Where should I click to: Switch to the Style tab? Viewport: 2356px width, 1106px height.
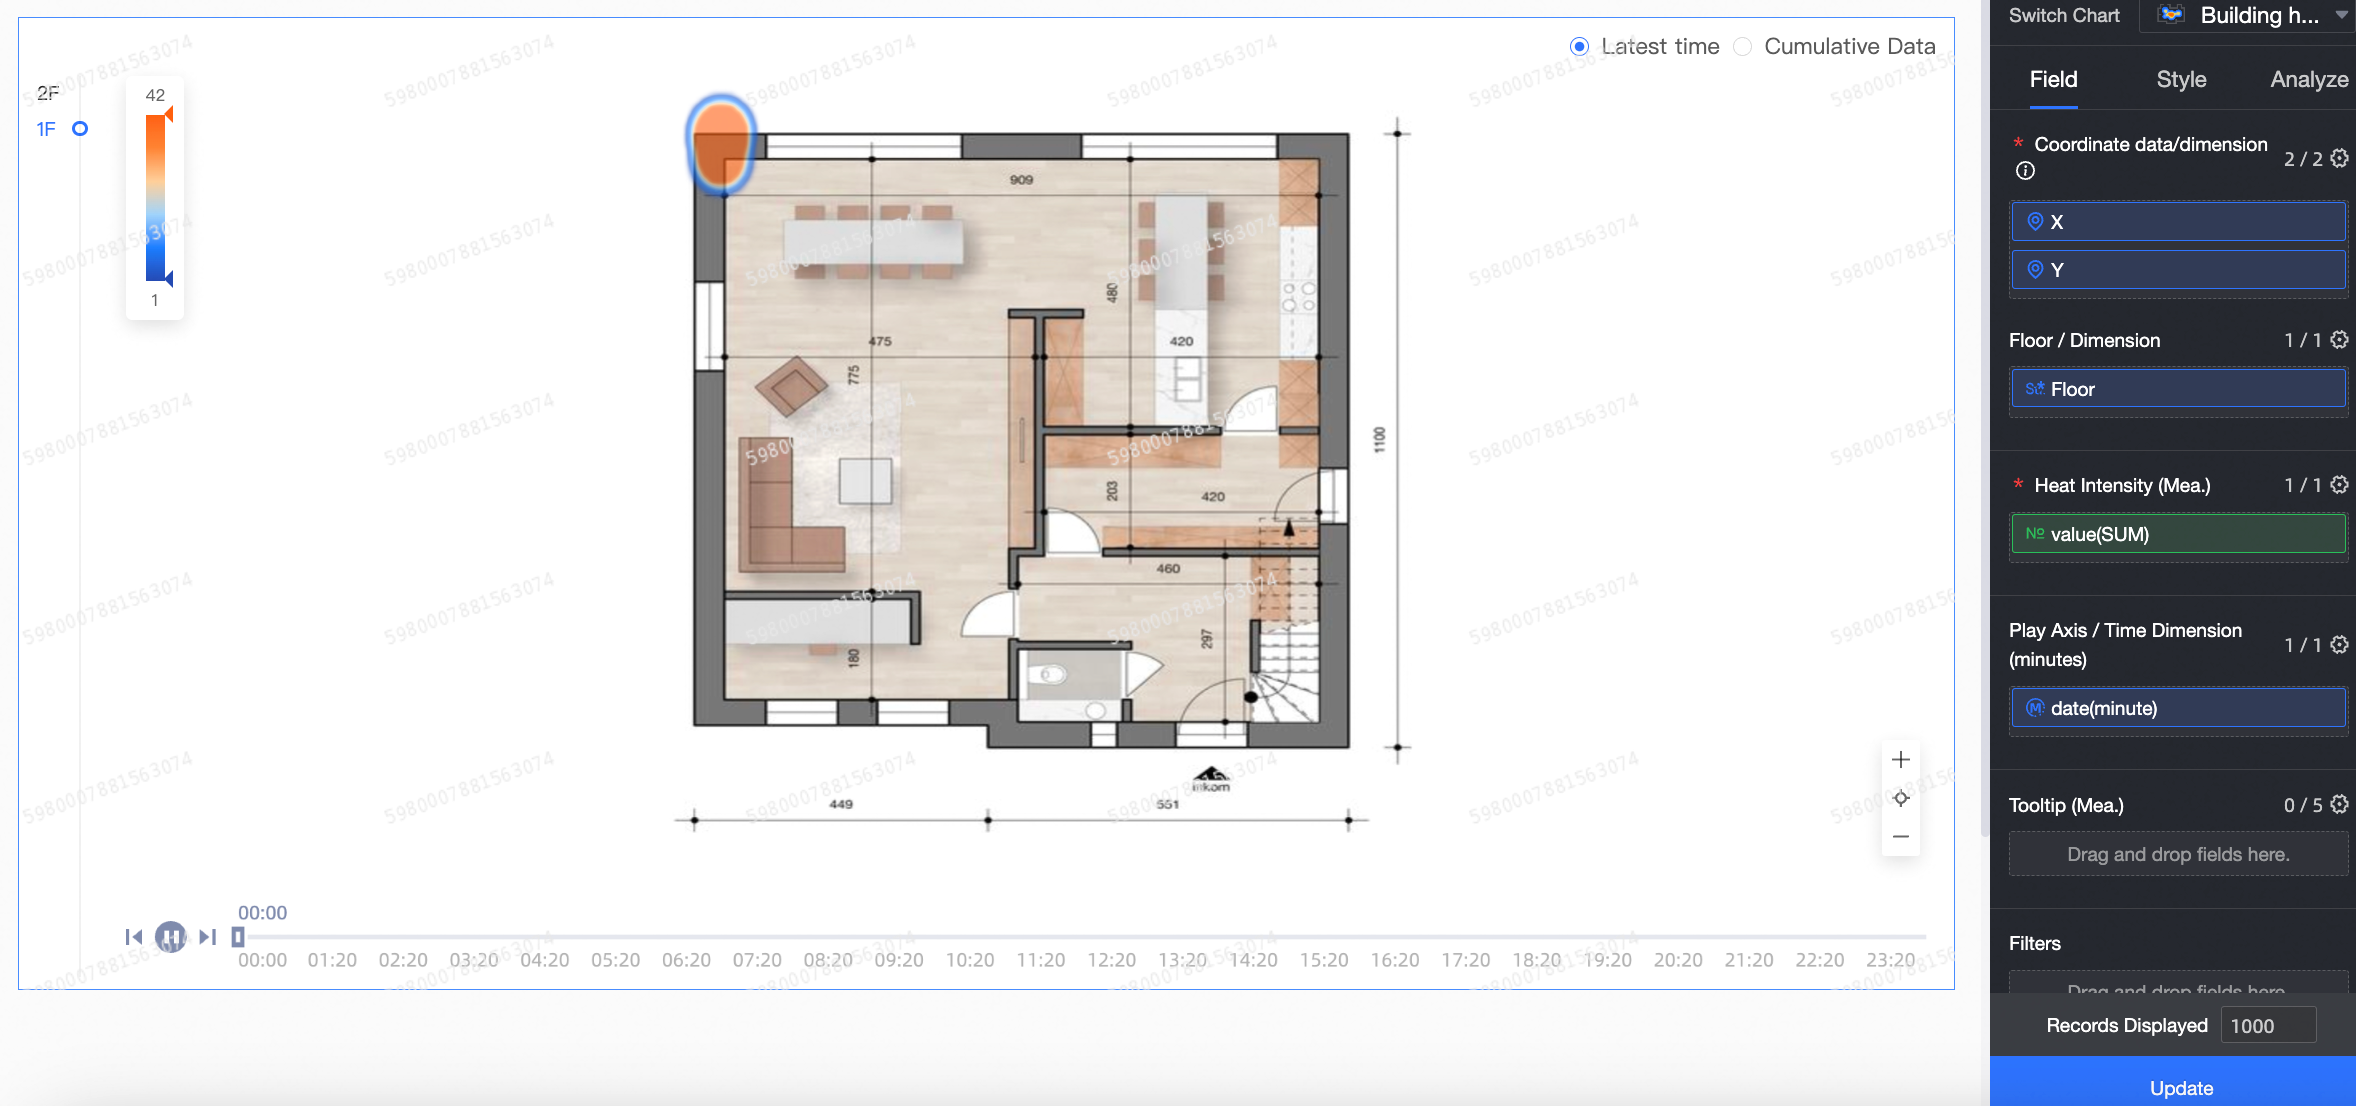2181,80
